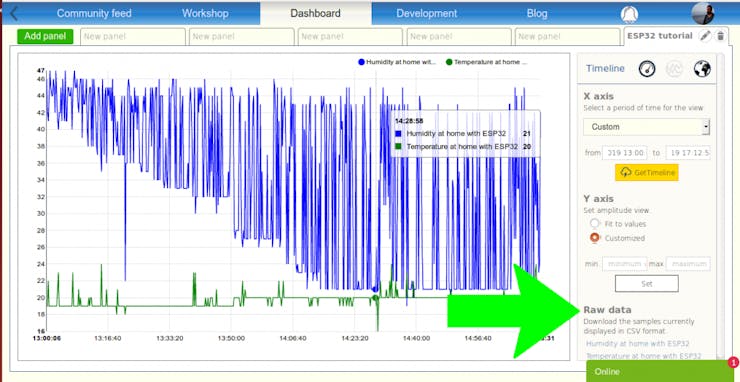Viewport: 740px width, 382px height.
Task: Open the Custom time period dropdown
Action: click(x=647, y=127)
